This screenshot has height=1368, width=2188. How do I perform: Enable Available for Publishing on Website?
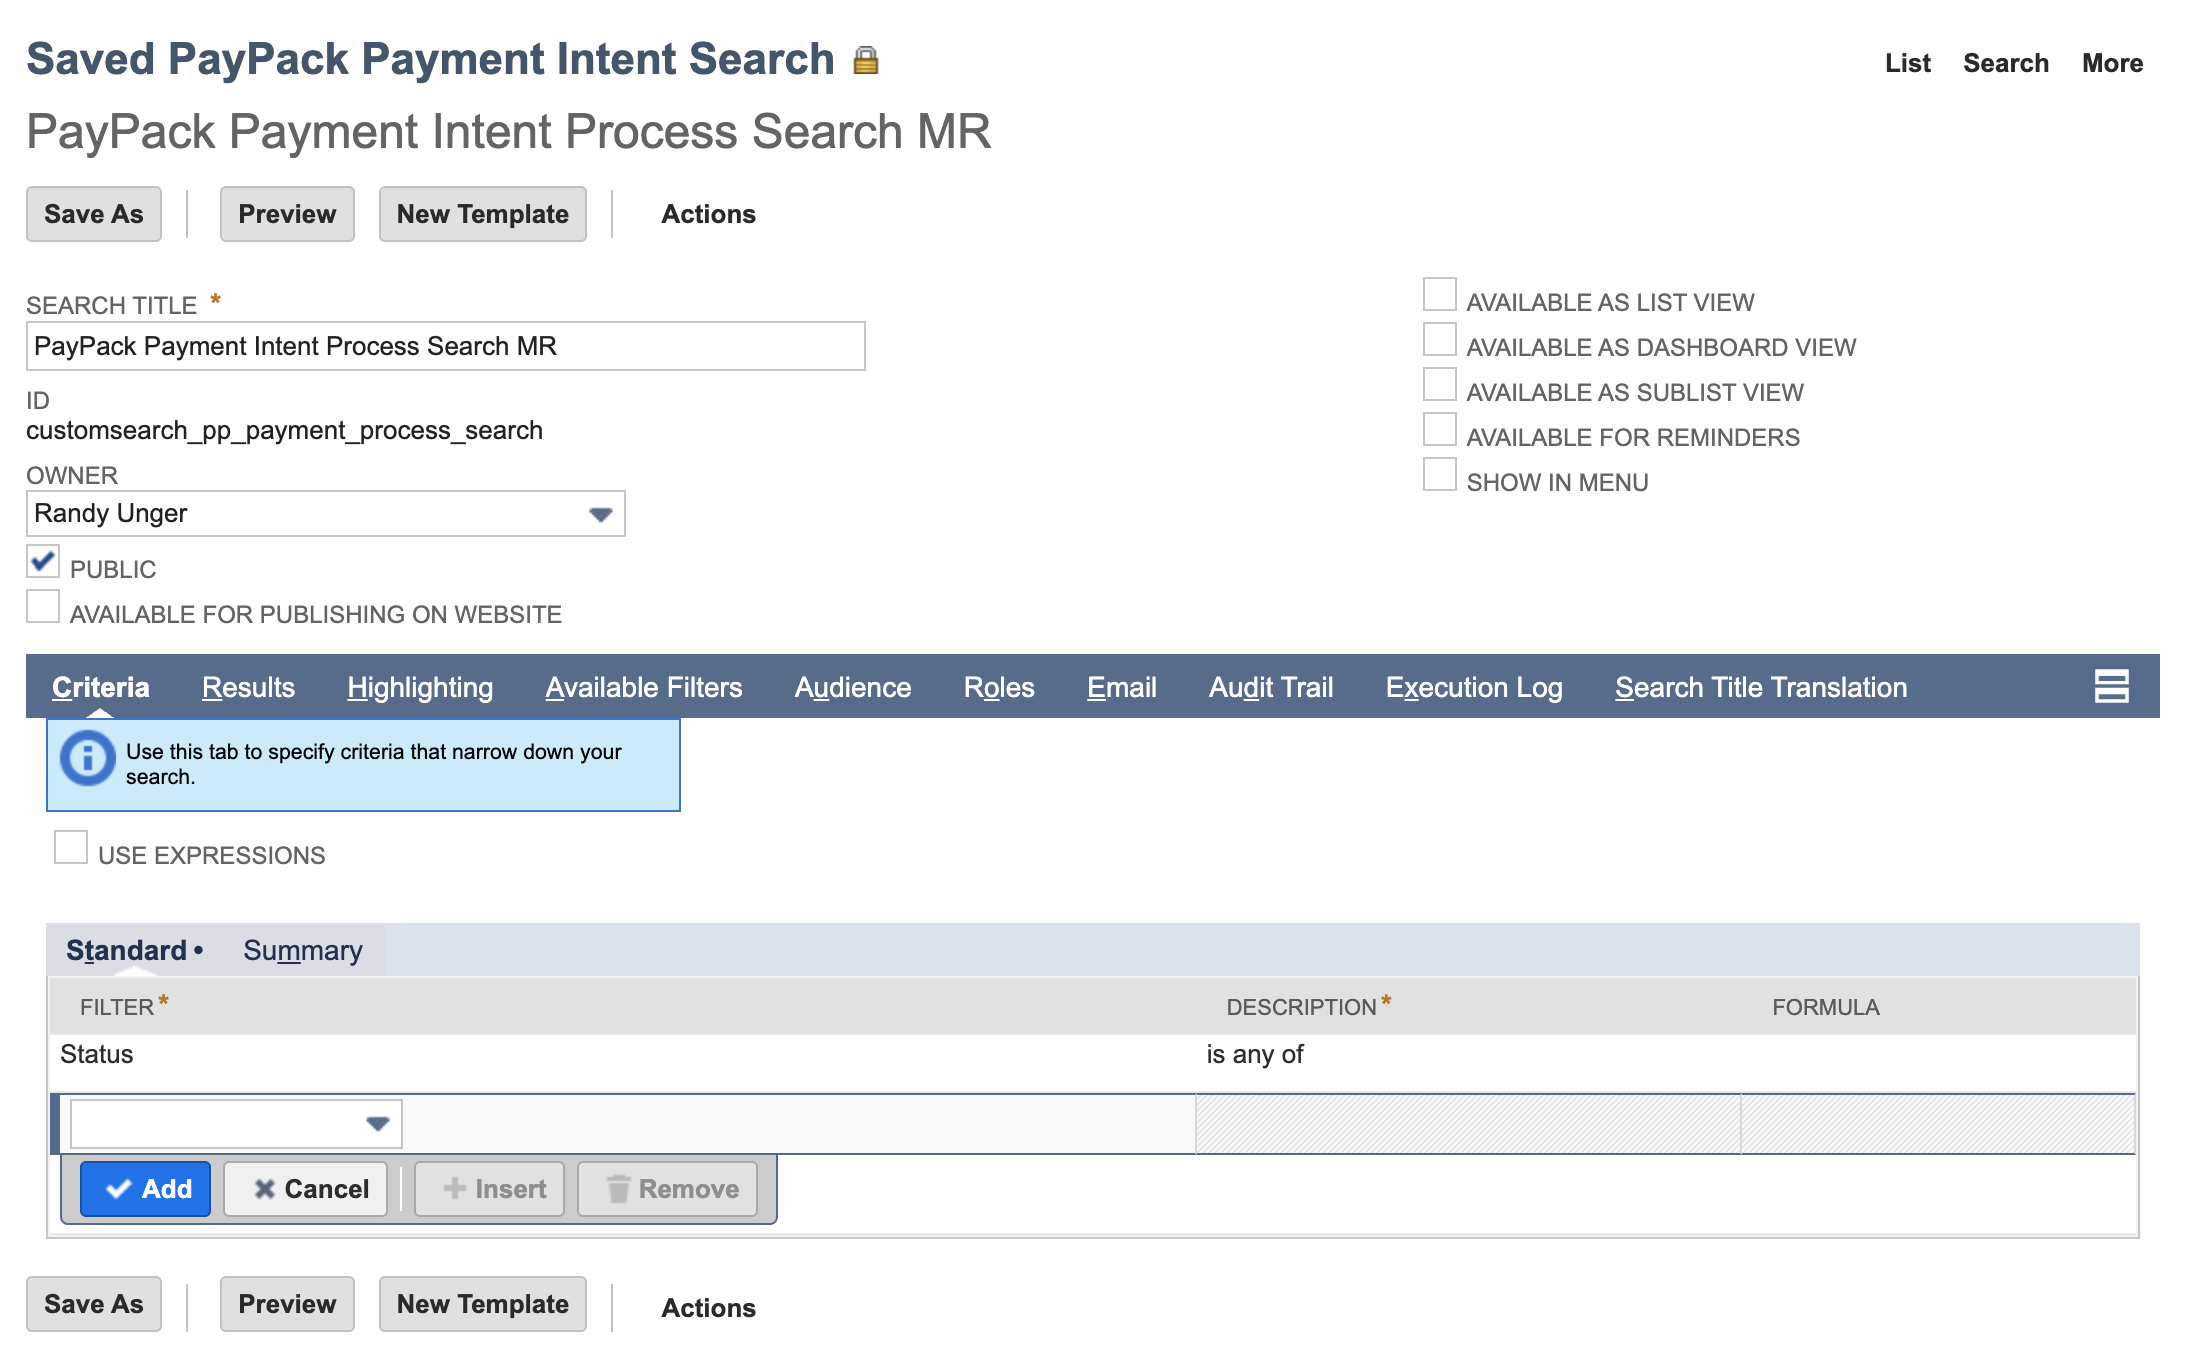tap(43, 607)
